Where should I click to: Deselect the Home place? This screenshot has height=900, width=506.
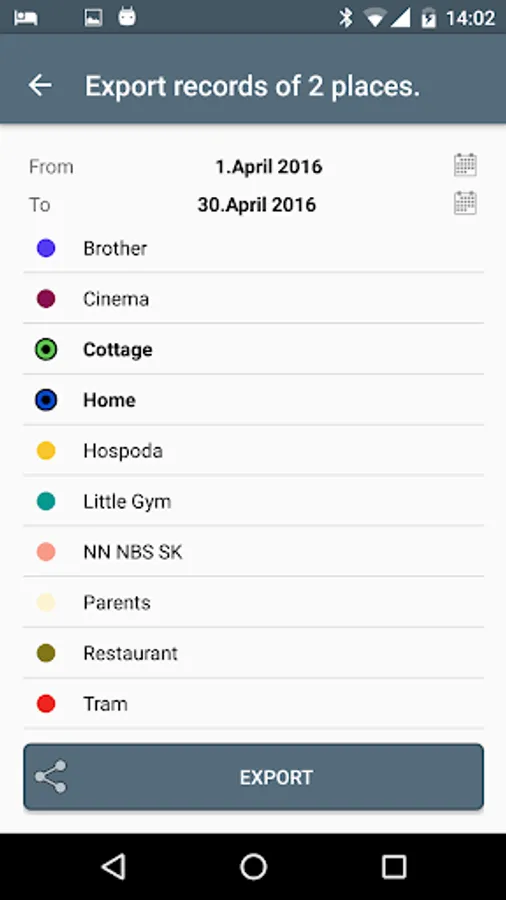tap(253, 399)
